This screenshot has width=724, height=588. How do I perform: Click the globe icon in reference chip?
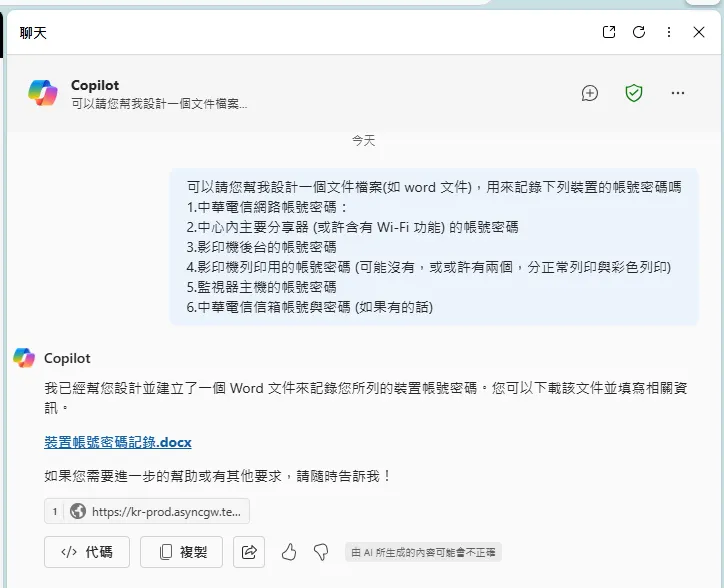[78, 511]
